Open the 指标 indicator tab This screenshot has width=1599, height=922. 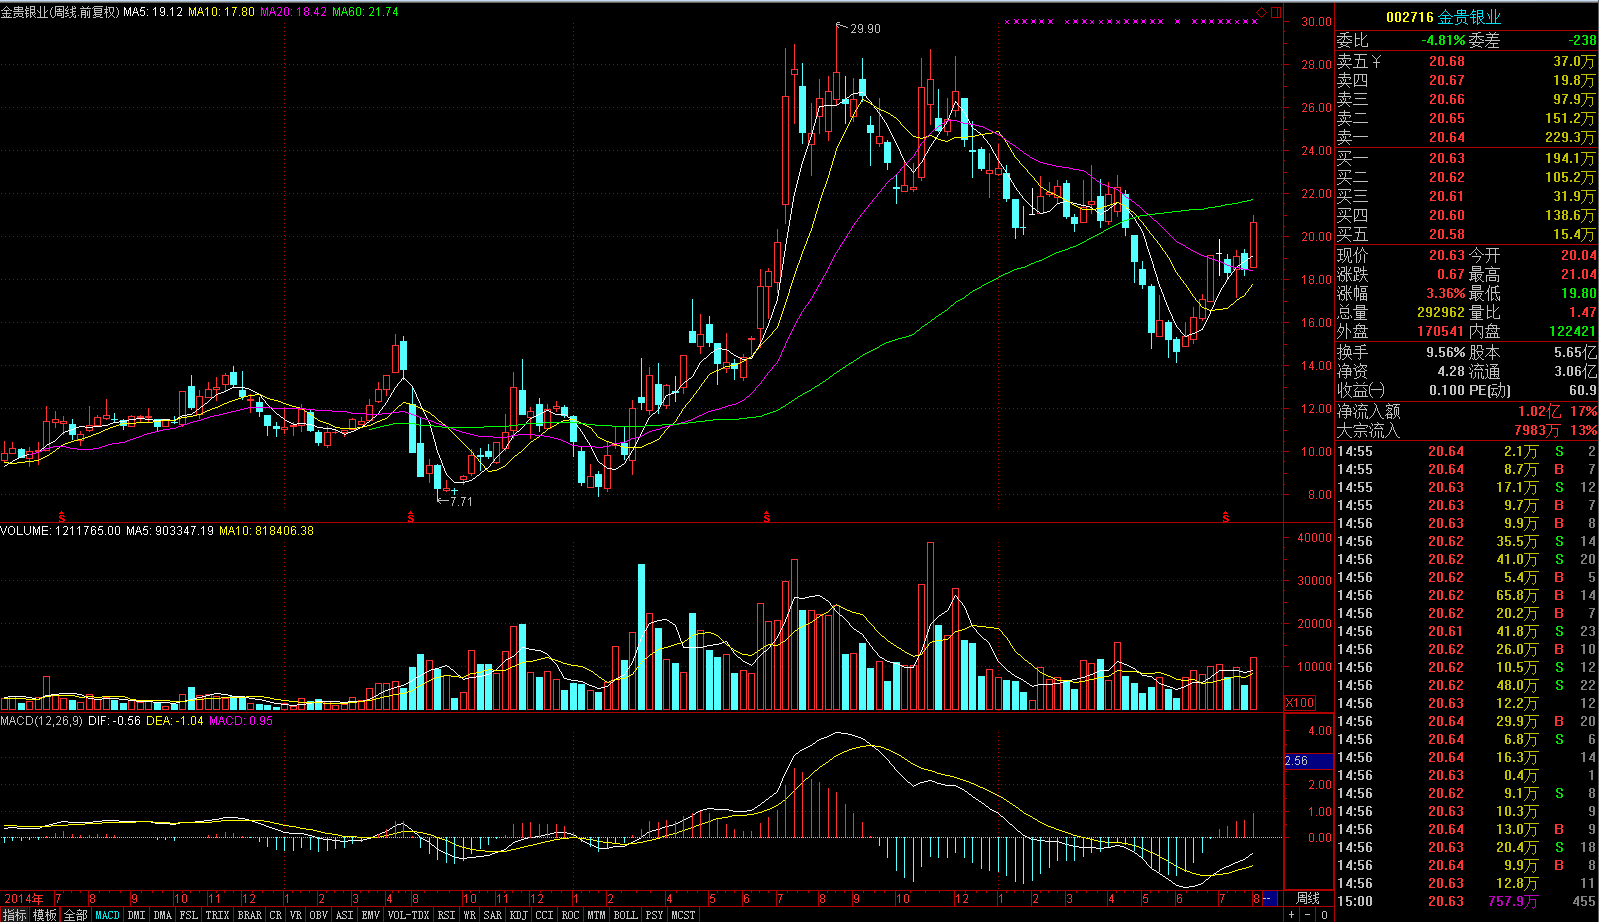point(14,915)
